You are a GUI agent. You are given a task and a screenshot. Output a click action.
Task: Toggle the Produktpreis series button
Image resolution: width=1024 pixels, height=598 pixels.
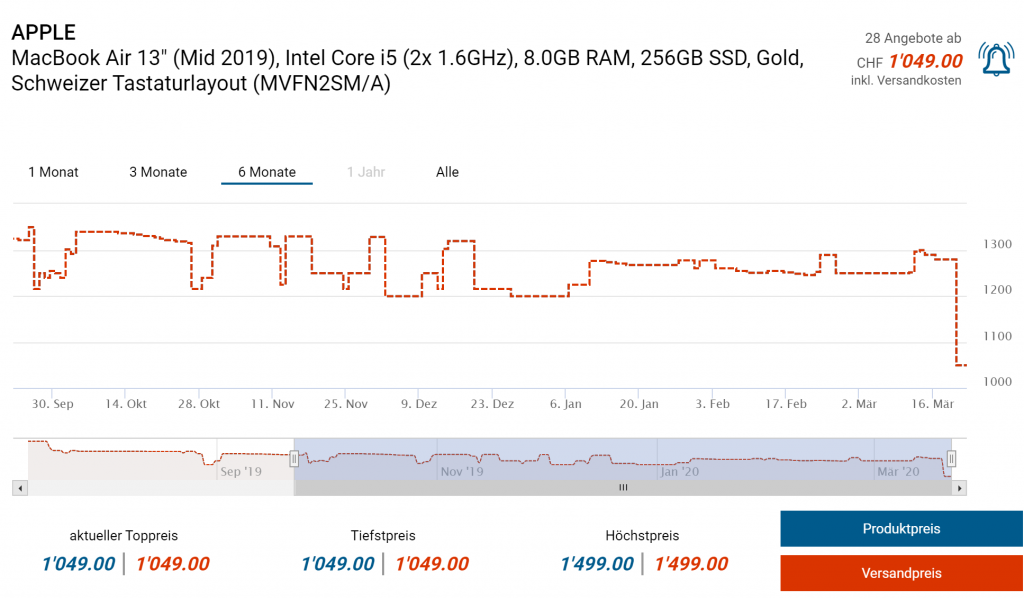(x=901, y=529)
